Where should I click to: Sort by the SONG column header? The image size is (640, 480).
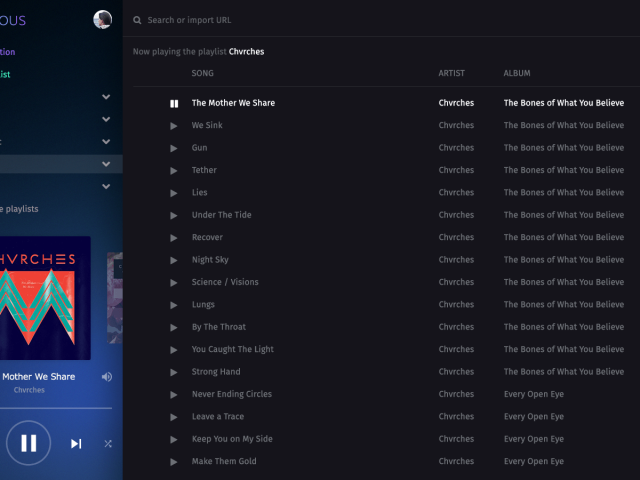202,73
